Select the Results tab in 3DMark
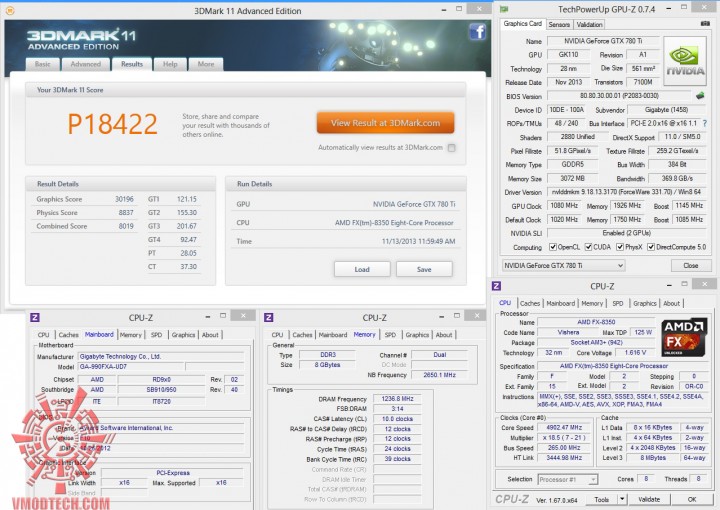 tap(132, 64)
